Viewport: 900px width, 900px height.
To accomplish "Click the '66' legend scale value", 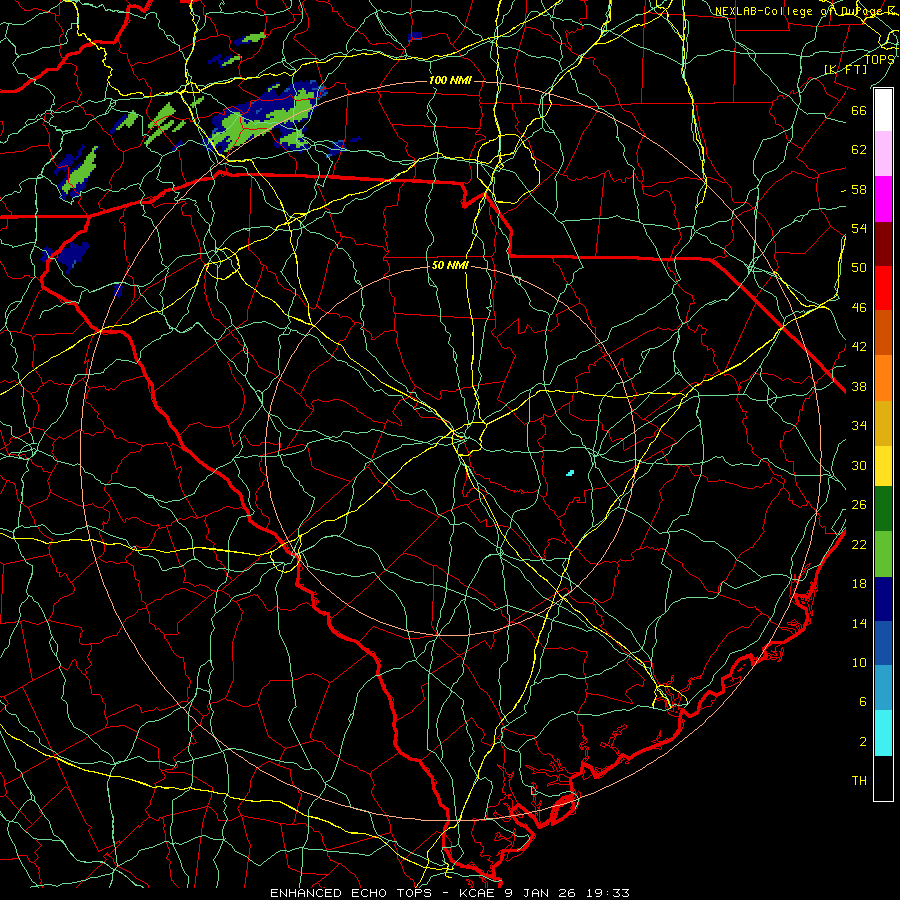I will 859,110.
